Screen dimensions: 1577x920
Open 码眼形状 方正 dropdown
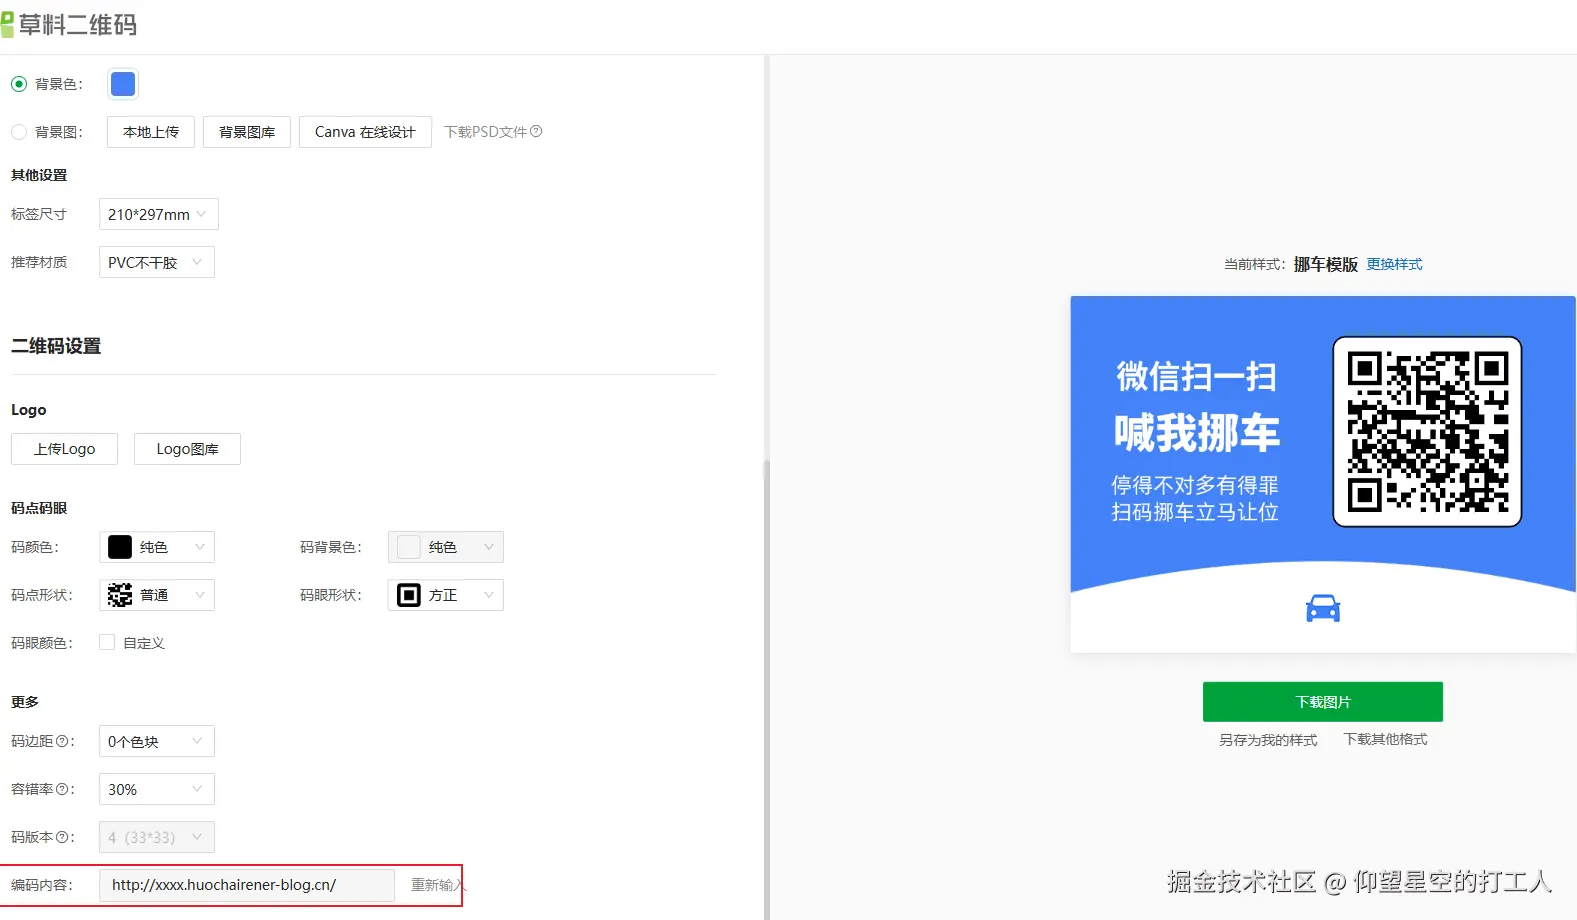pyautogui.click(x=446, y=595)
